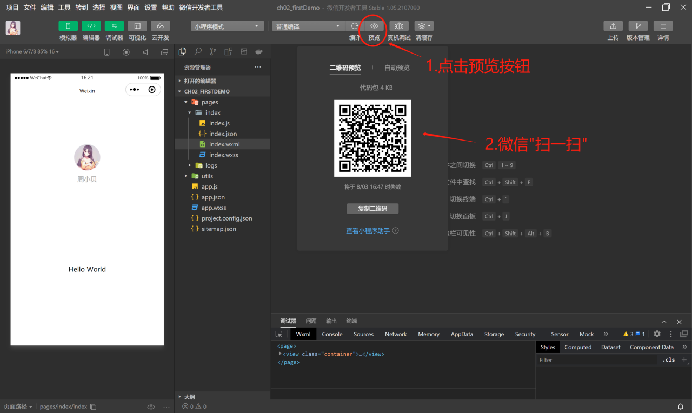This screenshot has height=414, width=693.
Task: Click the Version Management icon
Action: click(638, 26)
